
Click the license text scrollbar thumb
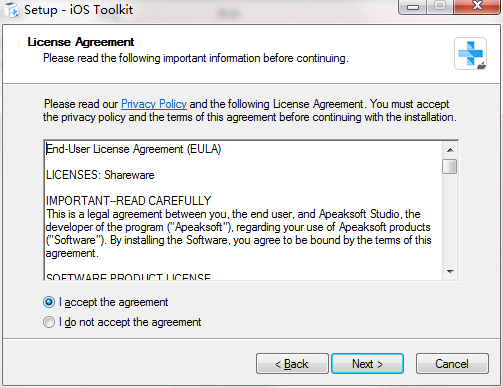tap(450, 166)
